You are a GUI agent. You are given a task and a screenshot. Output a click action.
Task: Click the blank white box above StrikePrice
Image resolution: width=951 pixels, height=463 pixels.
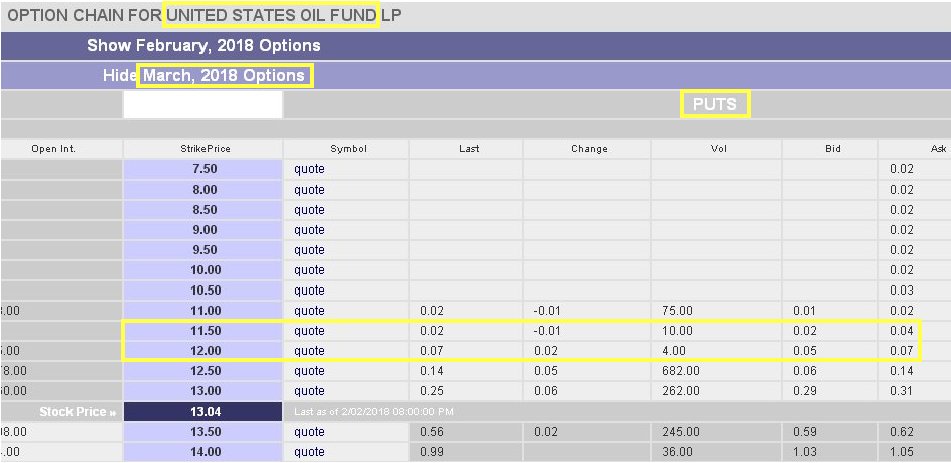(x=203, y=104)
